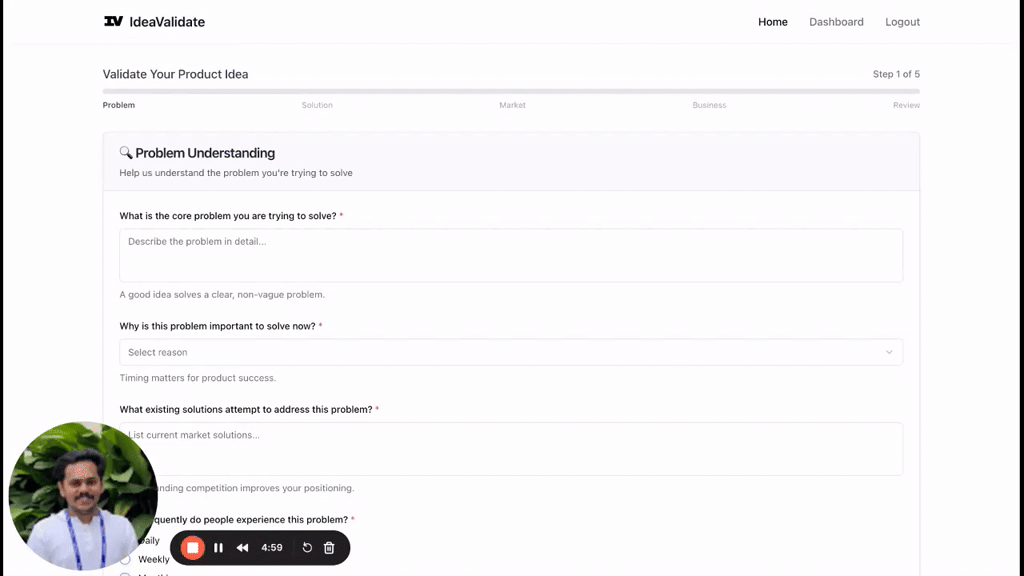The image size is (1024, 576).
Task: Select the Review step label
Action: [x=906, y=105]
